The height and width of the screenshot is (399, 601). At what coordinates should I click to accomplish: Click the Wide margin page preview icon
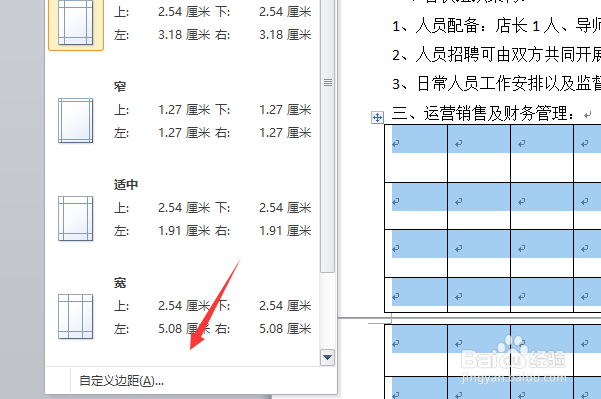tap(76, 317)
